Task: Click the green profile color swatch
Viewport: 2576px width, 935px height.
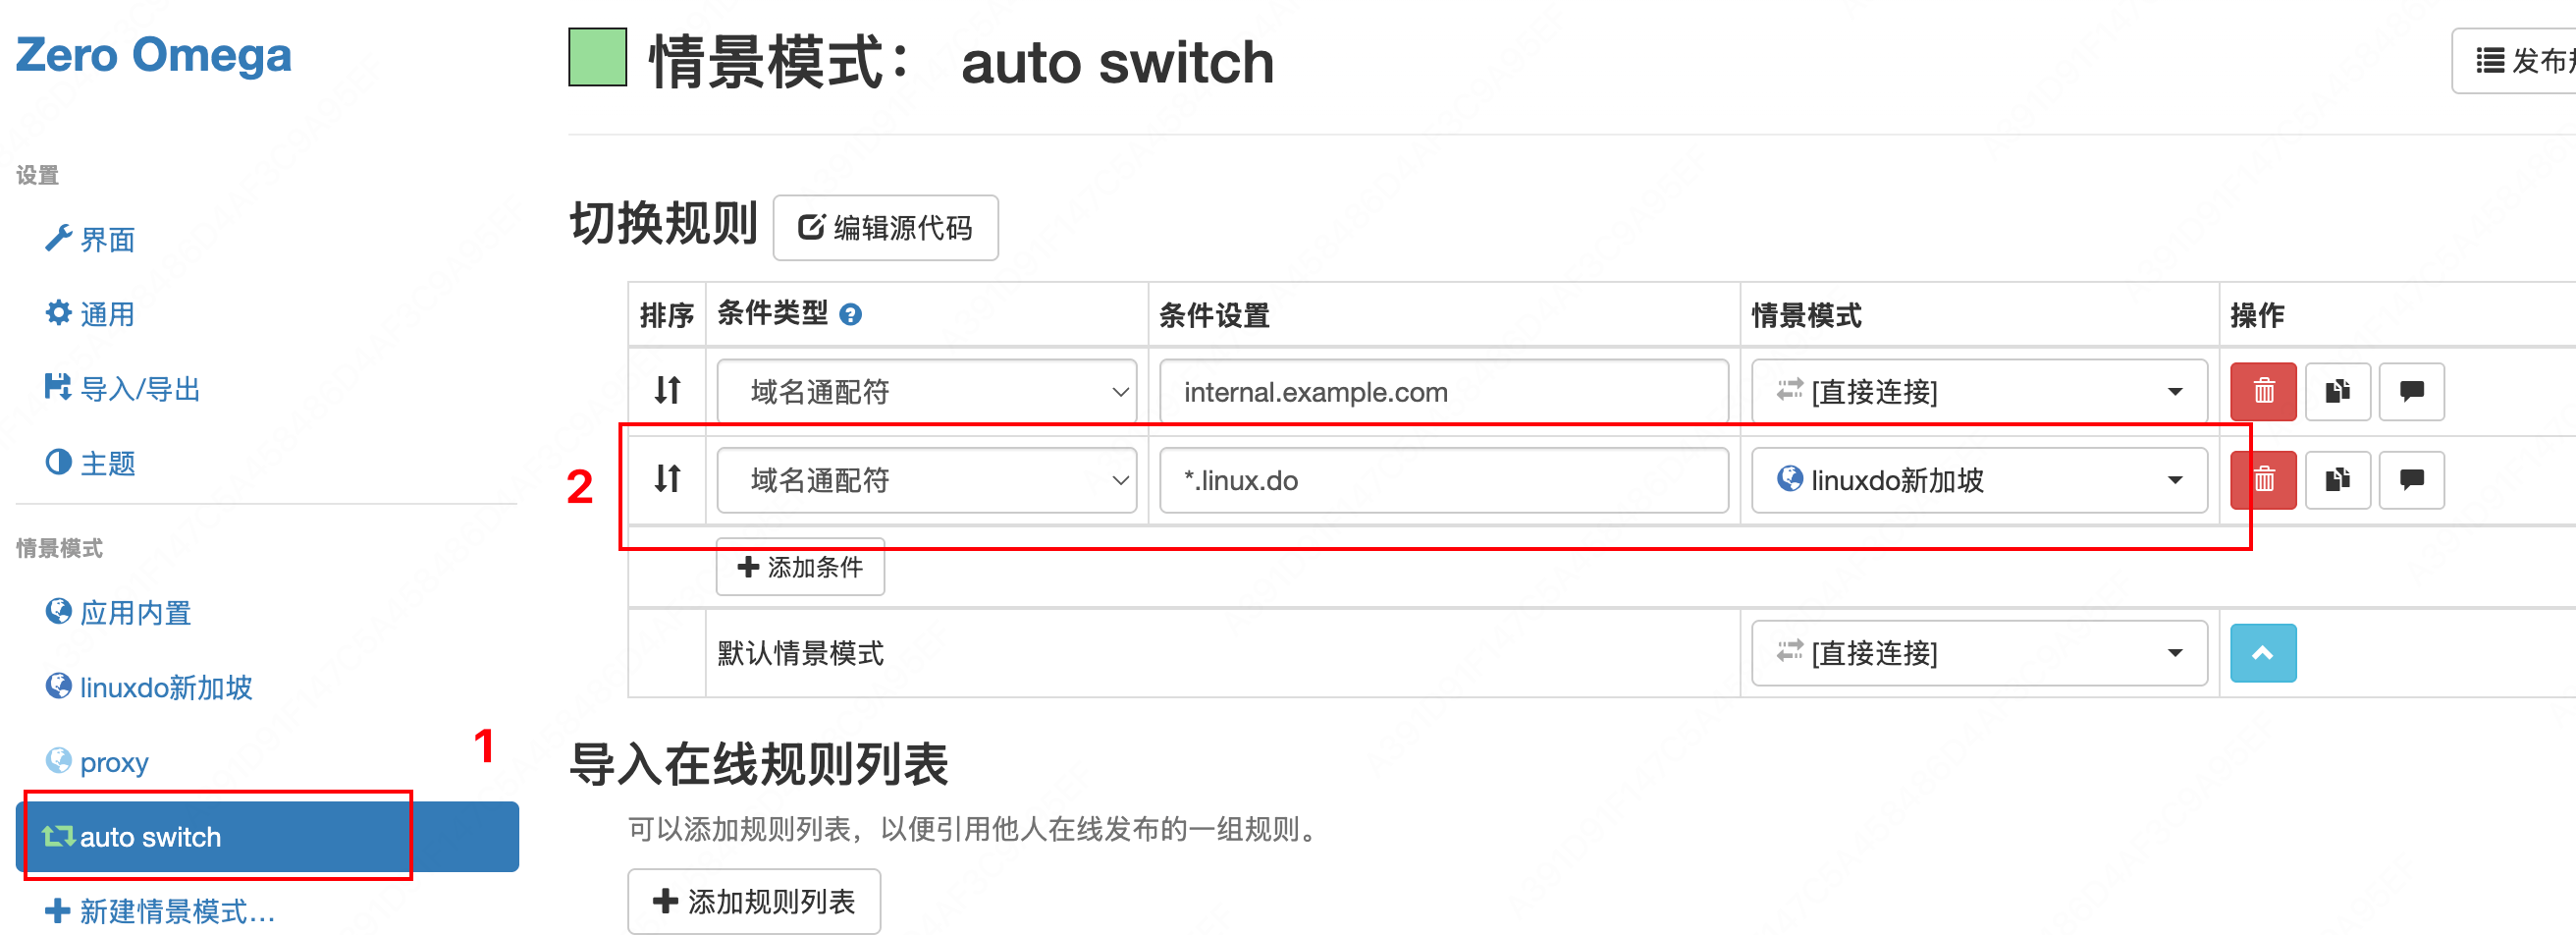Action: 597,57
